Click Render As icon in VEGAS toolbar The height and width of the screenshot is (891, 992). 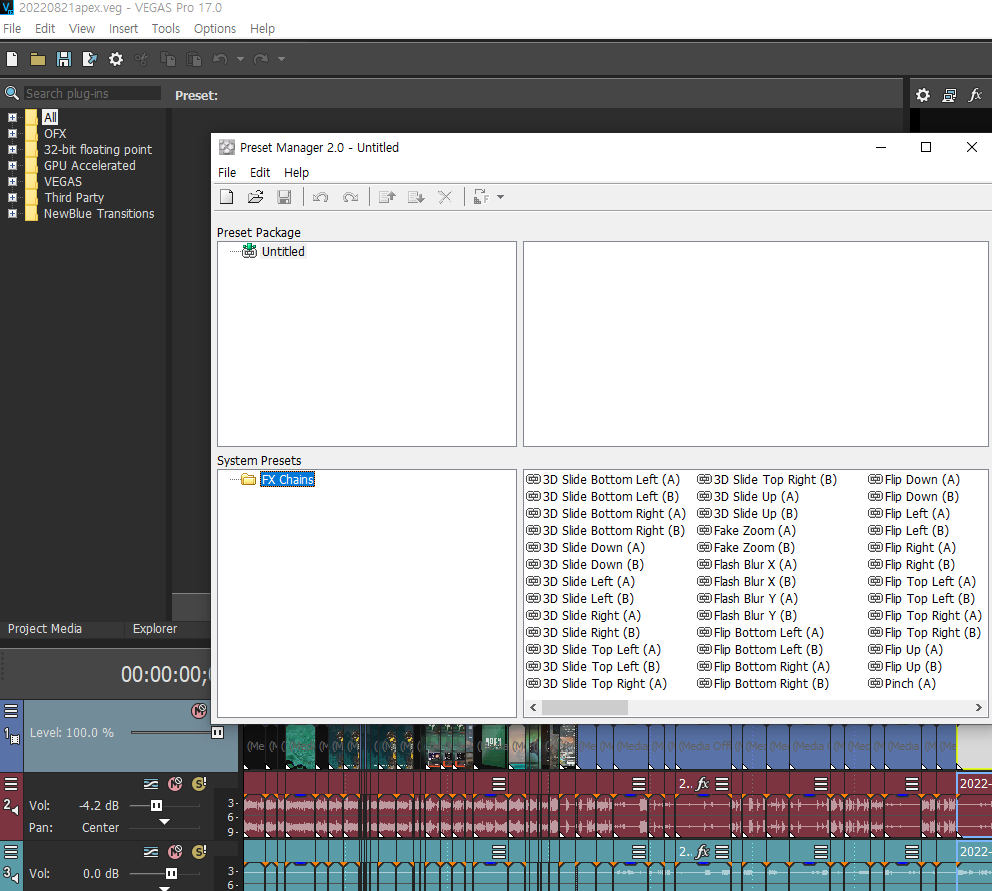(x=90, y=59)
